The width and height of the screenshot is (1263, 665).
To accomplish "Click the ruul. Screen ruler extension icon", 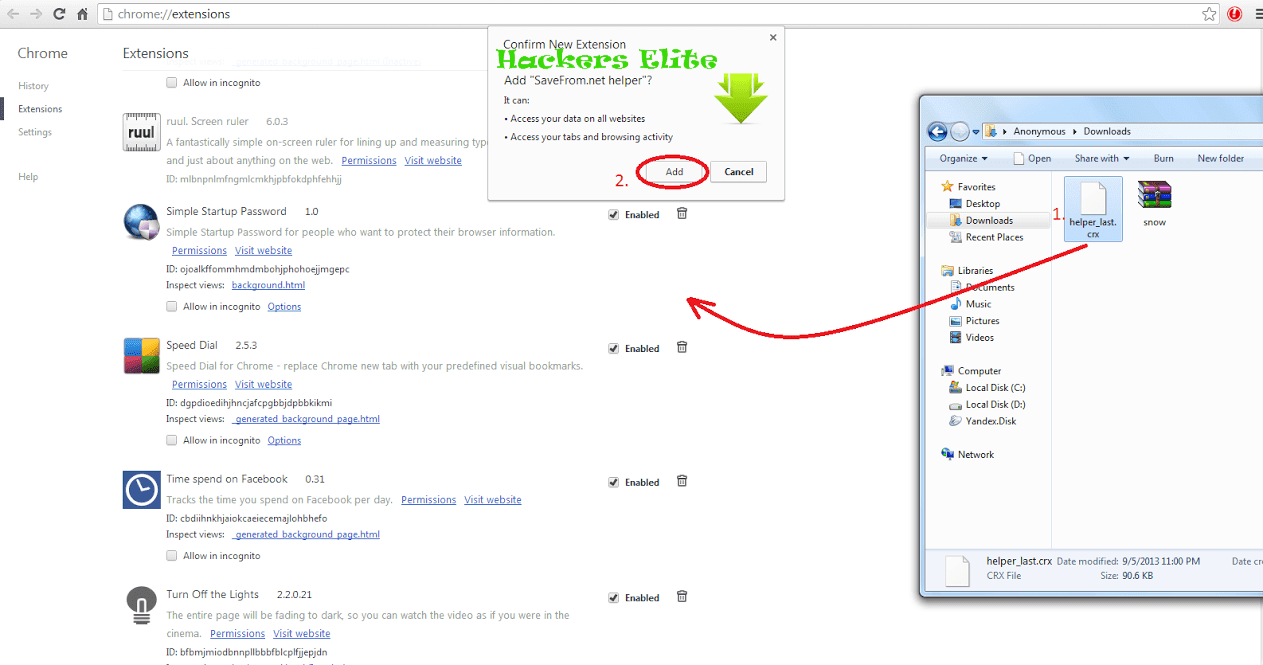I will [x=141, y=132].
